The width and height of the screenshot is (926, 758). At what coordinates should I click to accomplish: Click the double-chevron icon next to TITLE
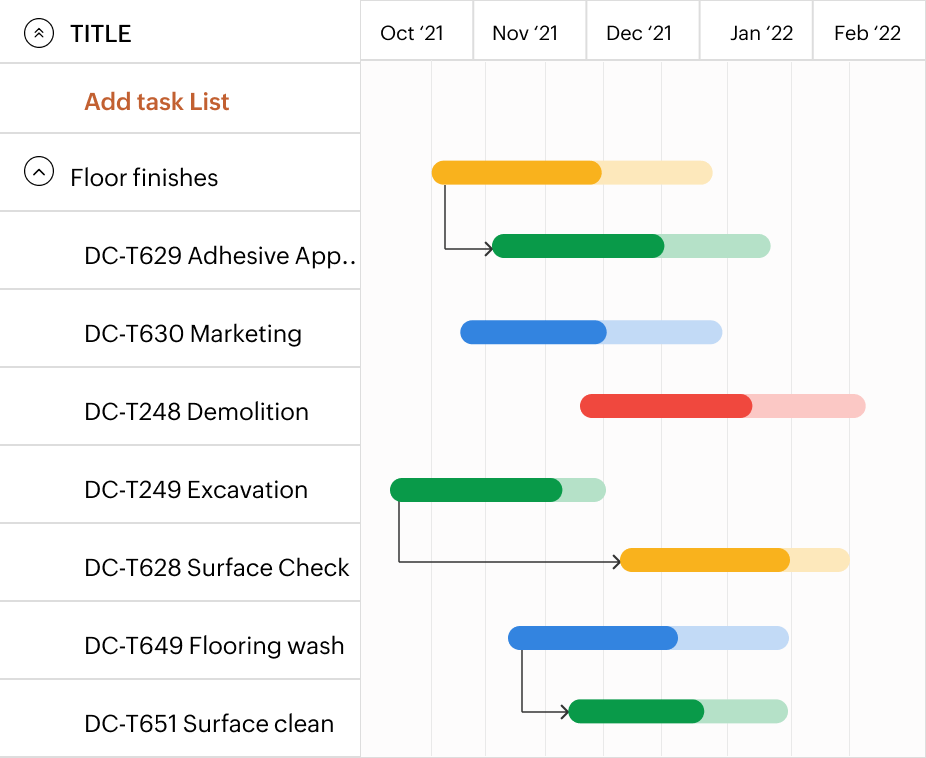pos(38,33)
